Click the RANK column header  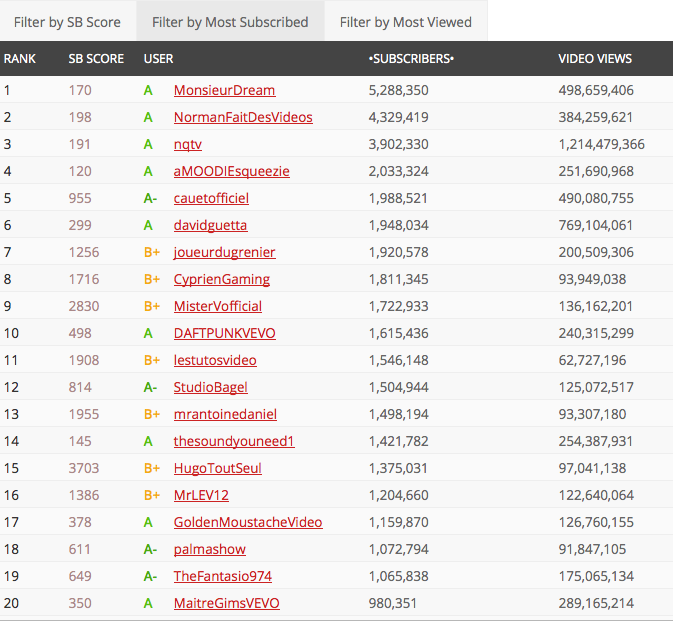coord(20,59)
